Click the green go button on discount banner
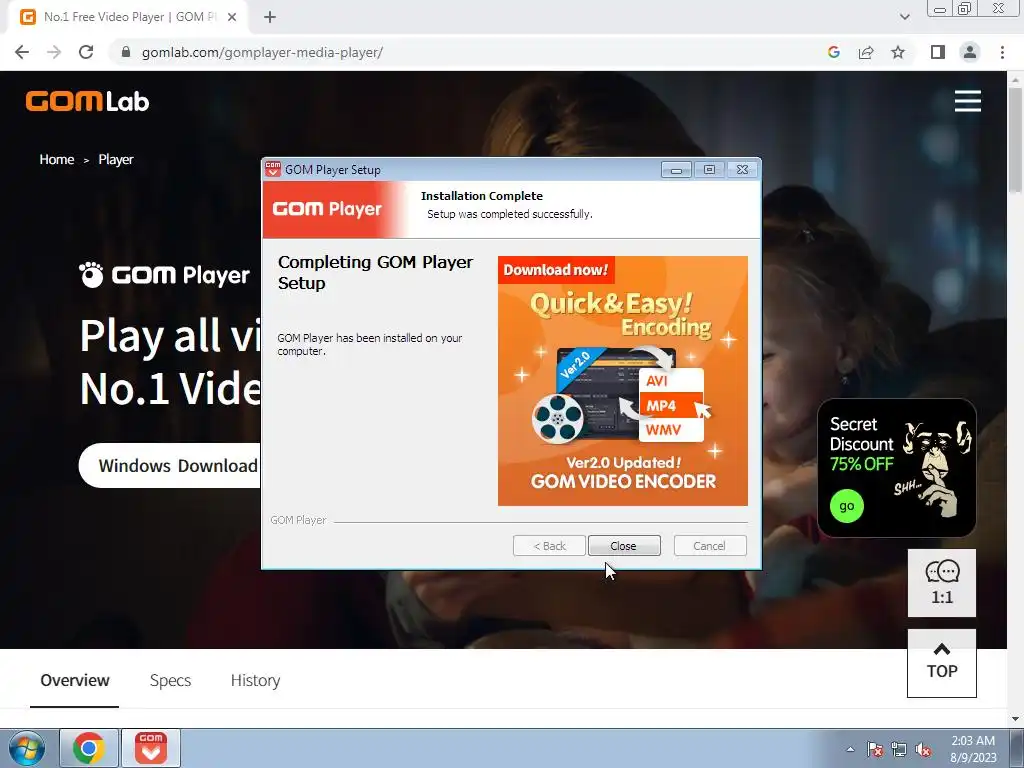This screenshot has height=768, width=1024. (846, 506)
